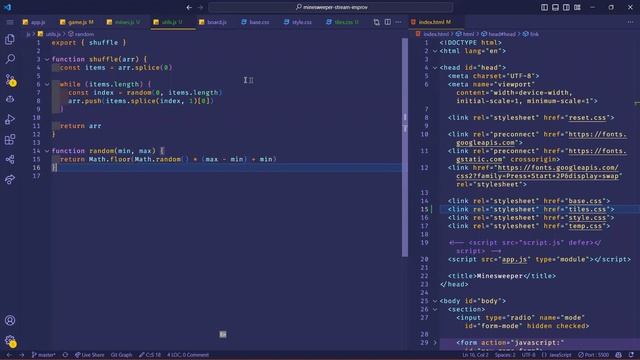
Task: Open the Search view in activity bar
Action: (x=10, y=59)
